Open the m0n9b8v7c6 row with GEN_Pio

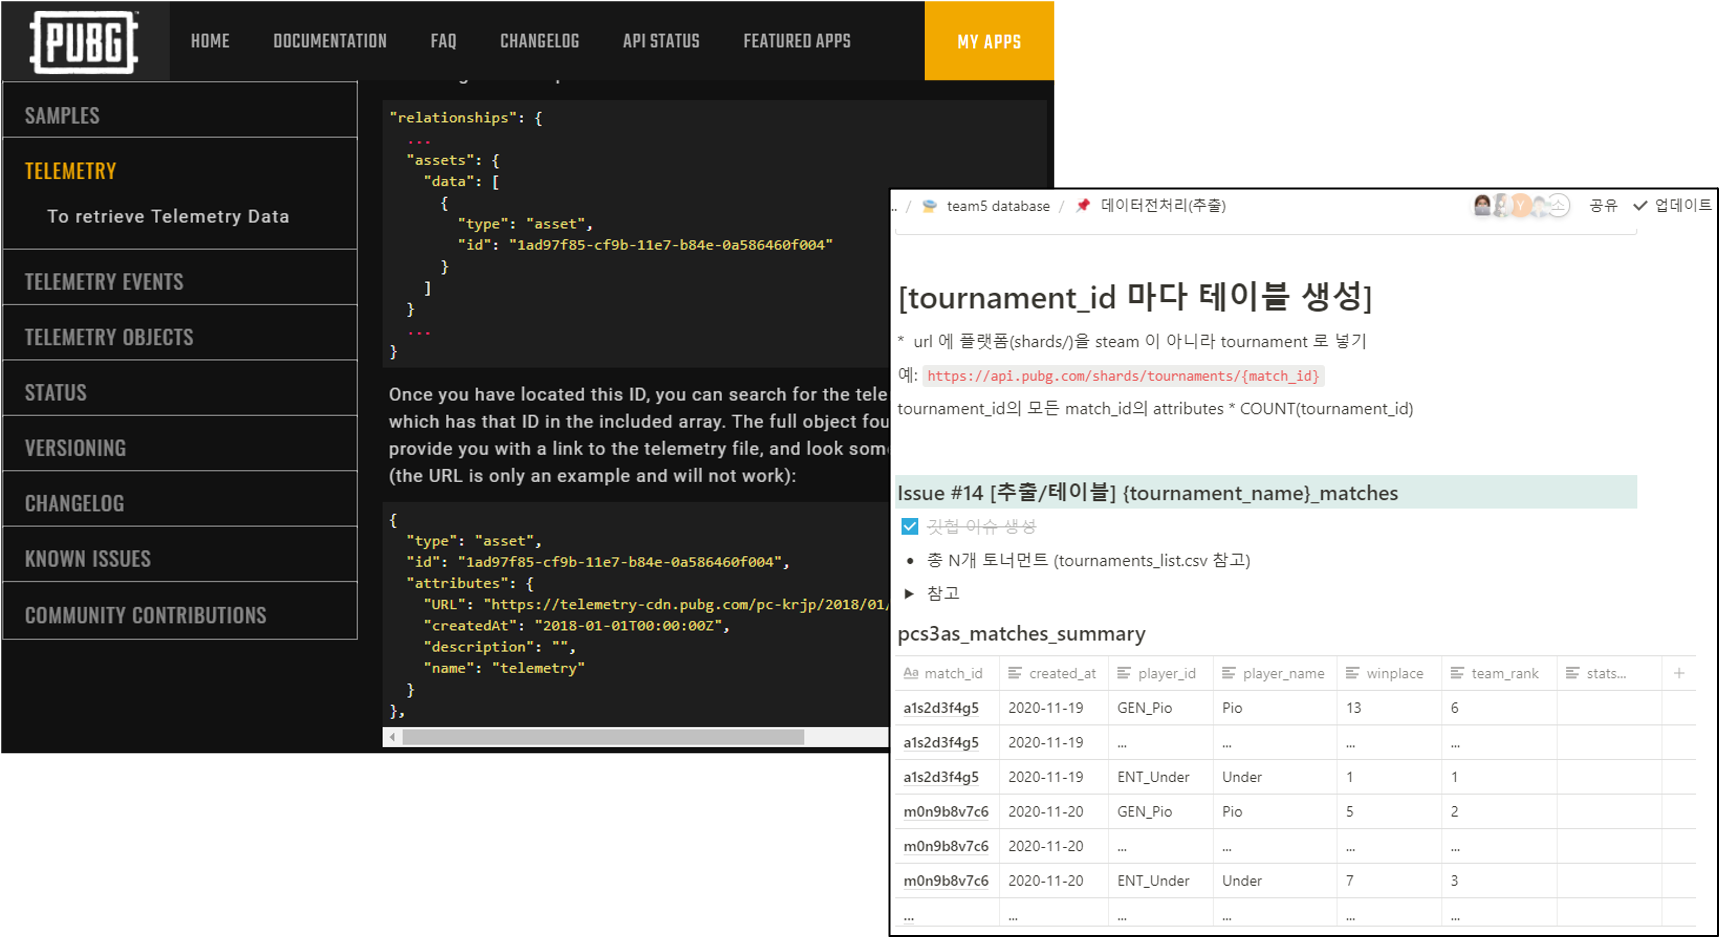click(x=946, y=812)
